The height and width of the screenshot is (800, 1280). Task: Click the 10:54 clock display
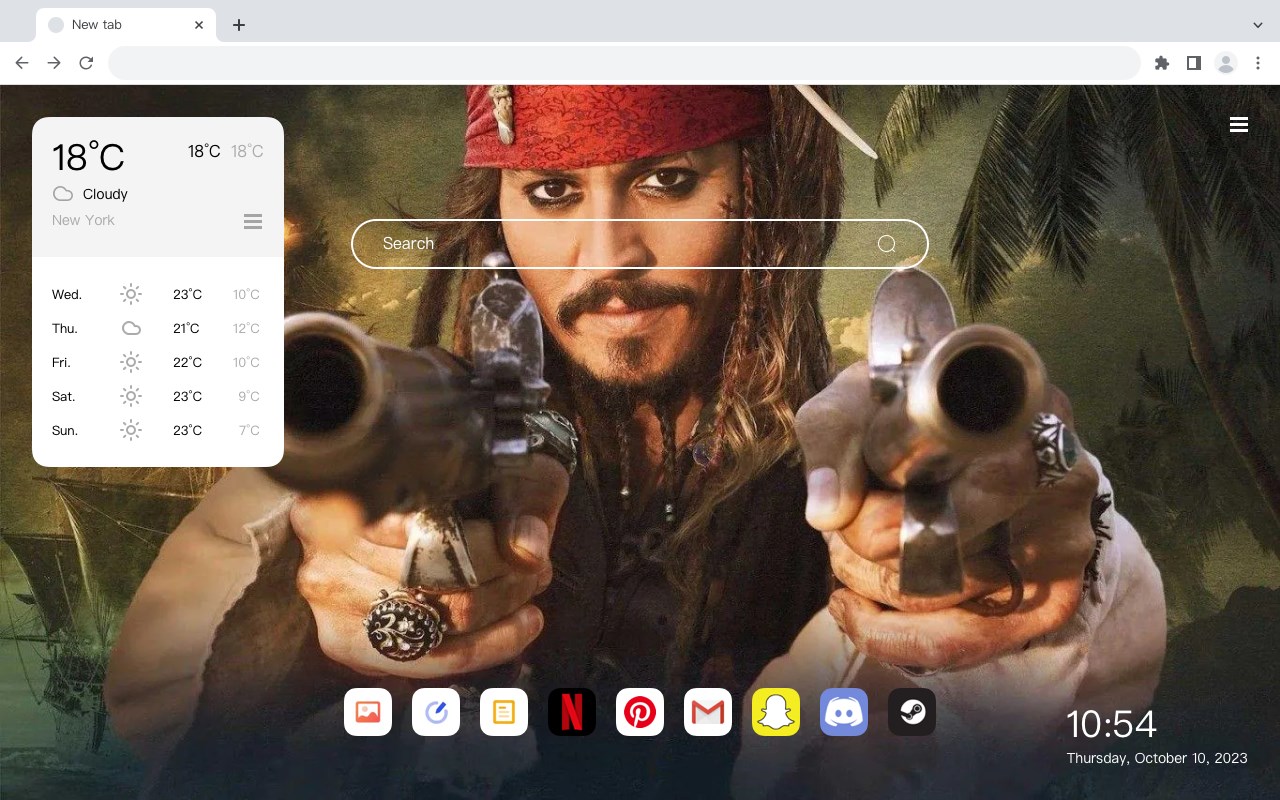click(x=1111, y=724)
